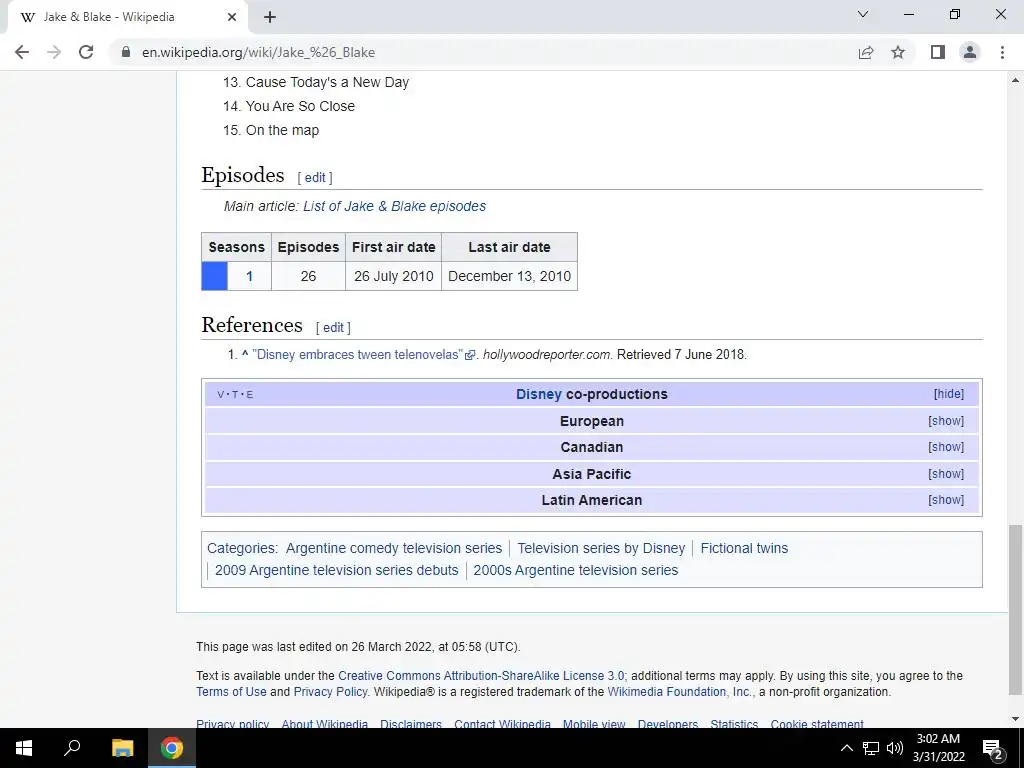Screen dimensions: 1024x768
Task: Show the European group
Action: [946, 421]
